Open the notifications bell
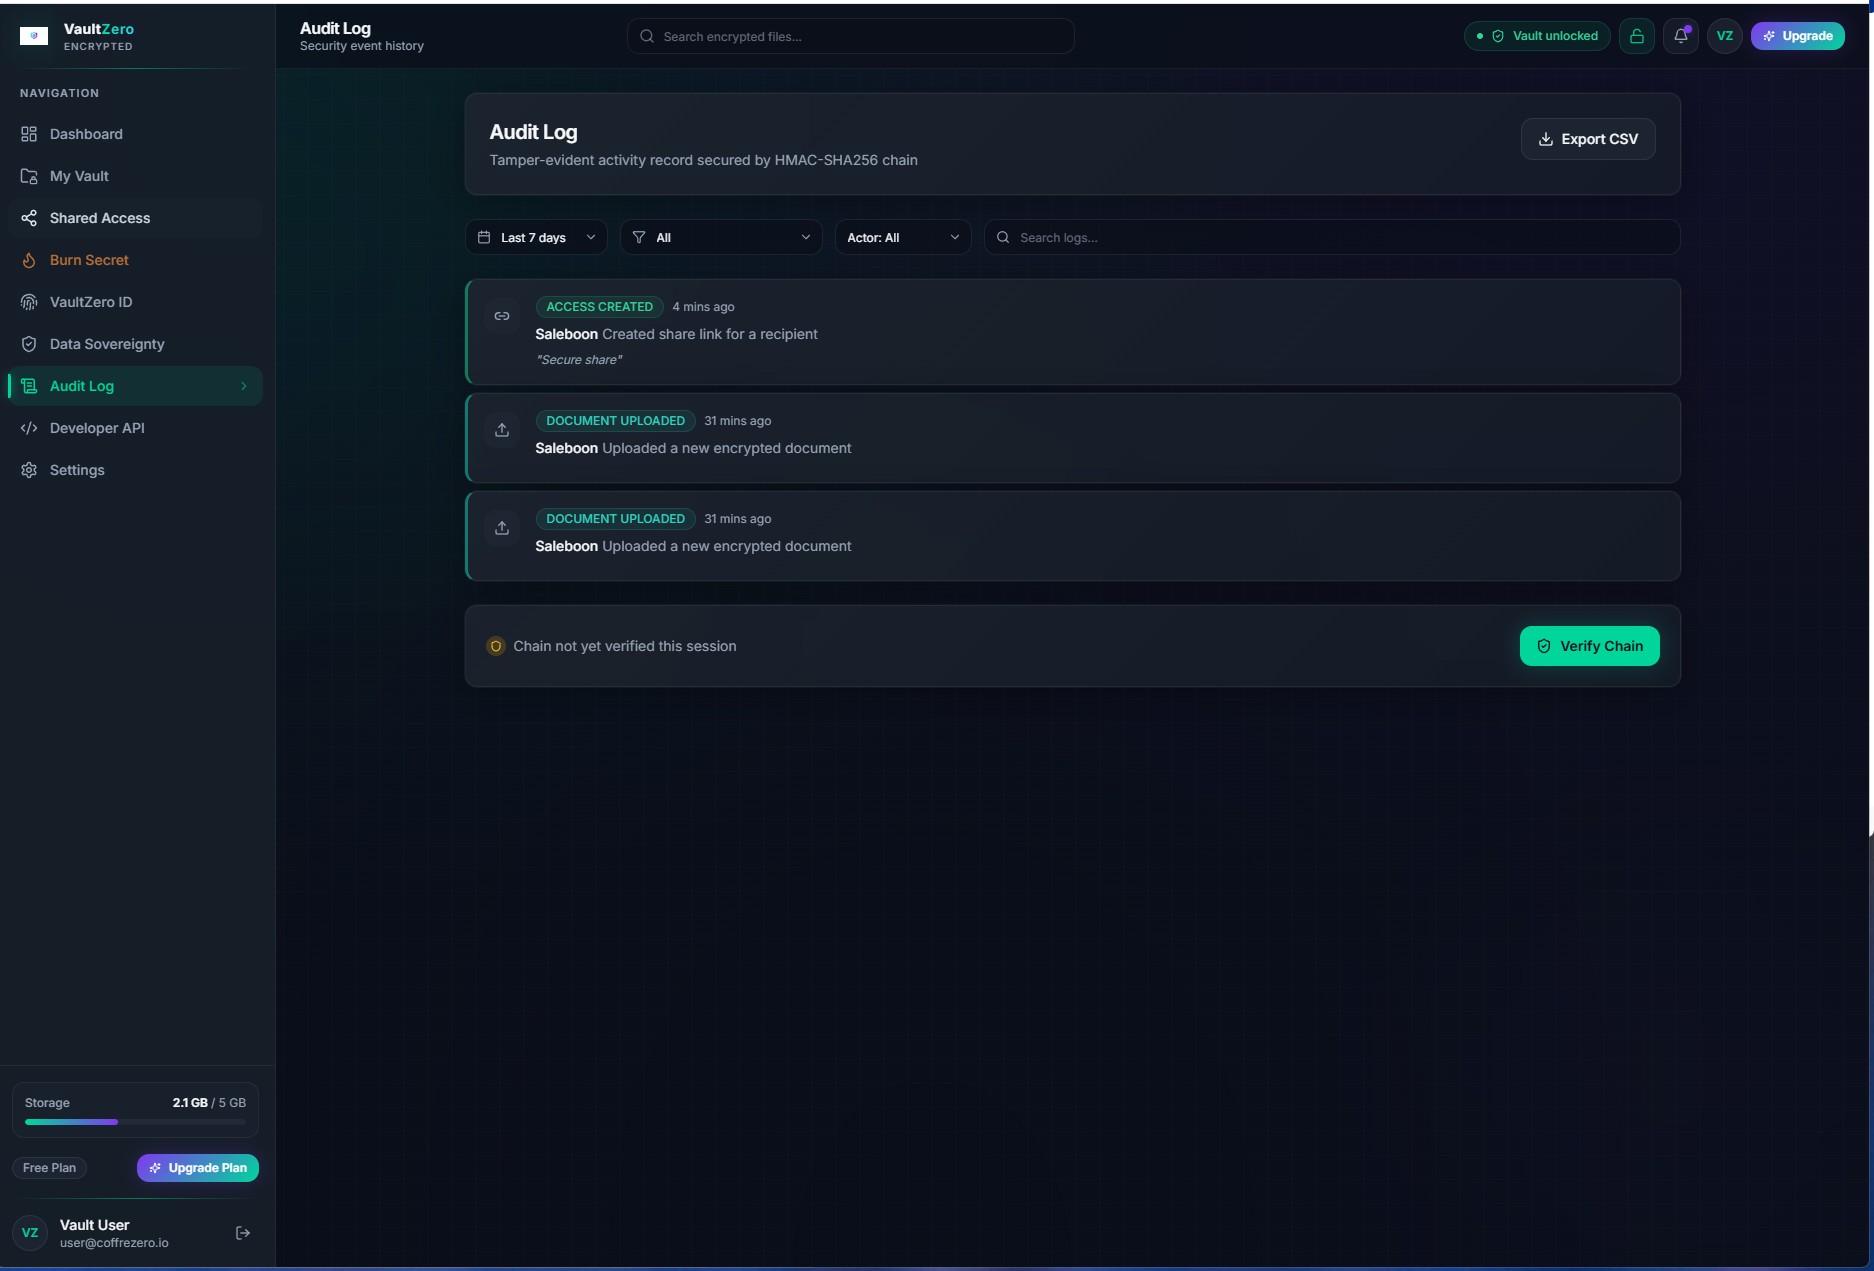 (x=1681, y=36)
